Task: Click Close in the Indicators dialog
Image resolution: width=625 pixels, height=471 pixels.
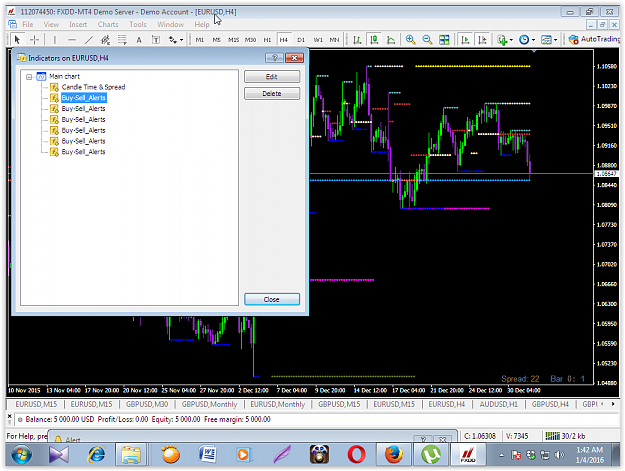Action: (x=272, y=299)
